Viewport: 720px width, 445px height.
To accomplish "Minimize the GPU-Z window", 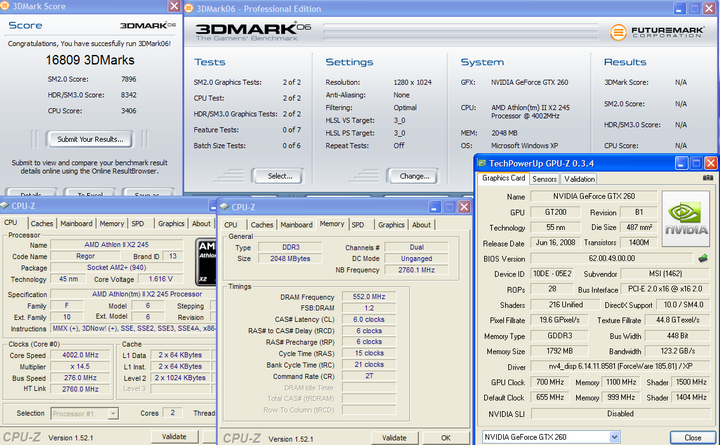I will [x=681, y=163].
